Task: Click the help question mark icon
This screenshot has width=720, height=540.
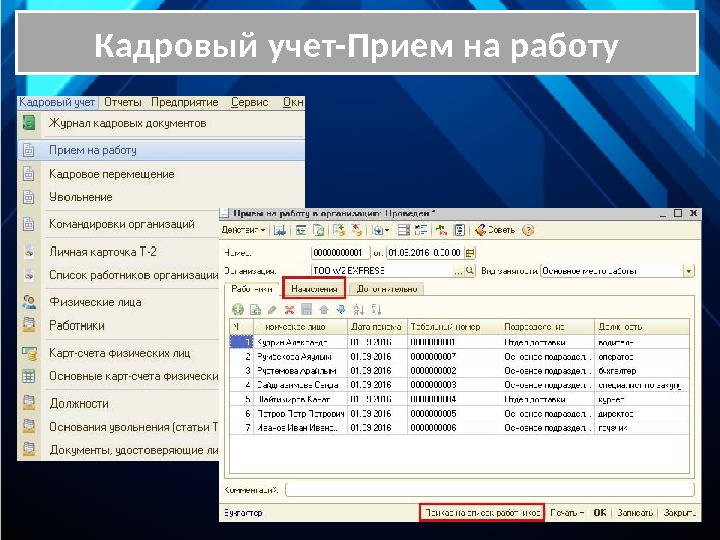Action: (x=529, y=230)
